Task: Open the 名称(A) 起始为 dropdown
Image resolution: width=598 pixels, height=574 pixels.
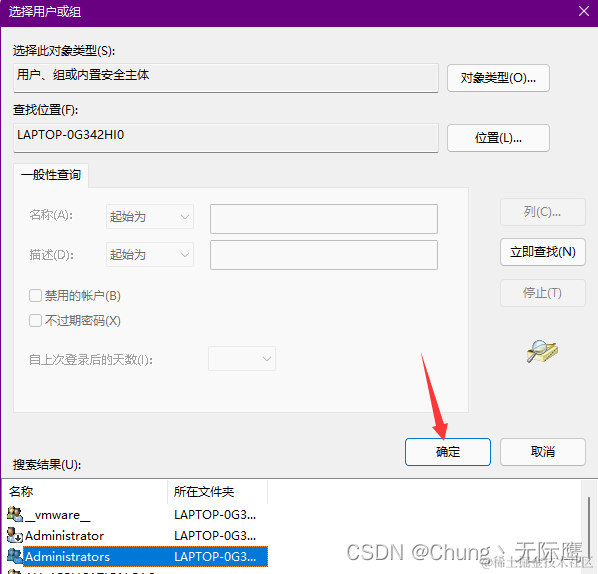Action: click(x=150, y=217)
